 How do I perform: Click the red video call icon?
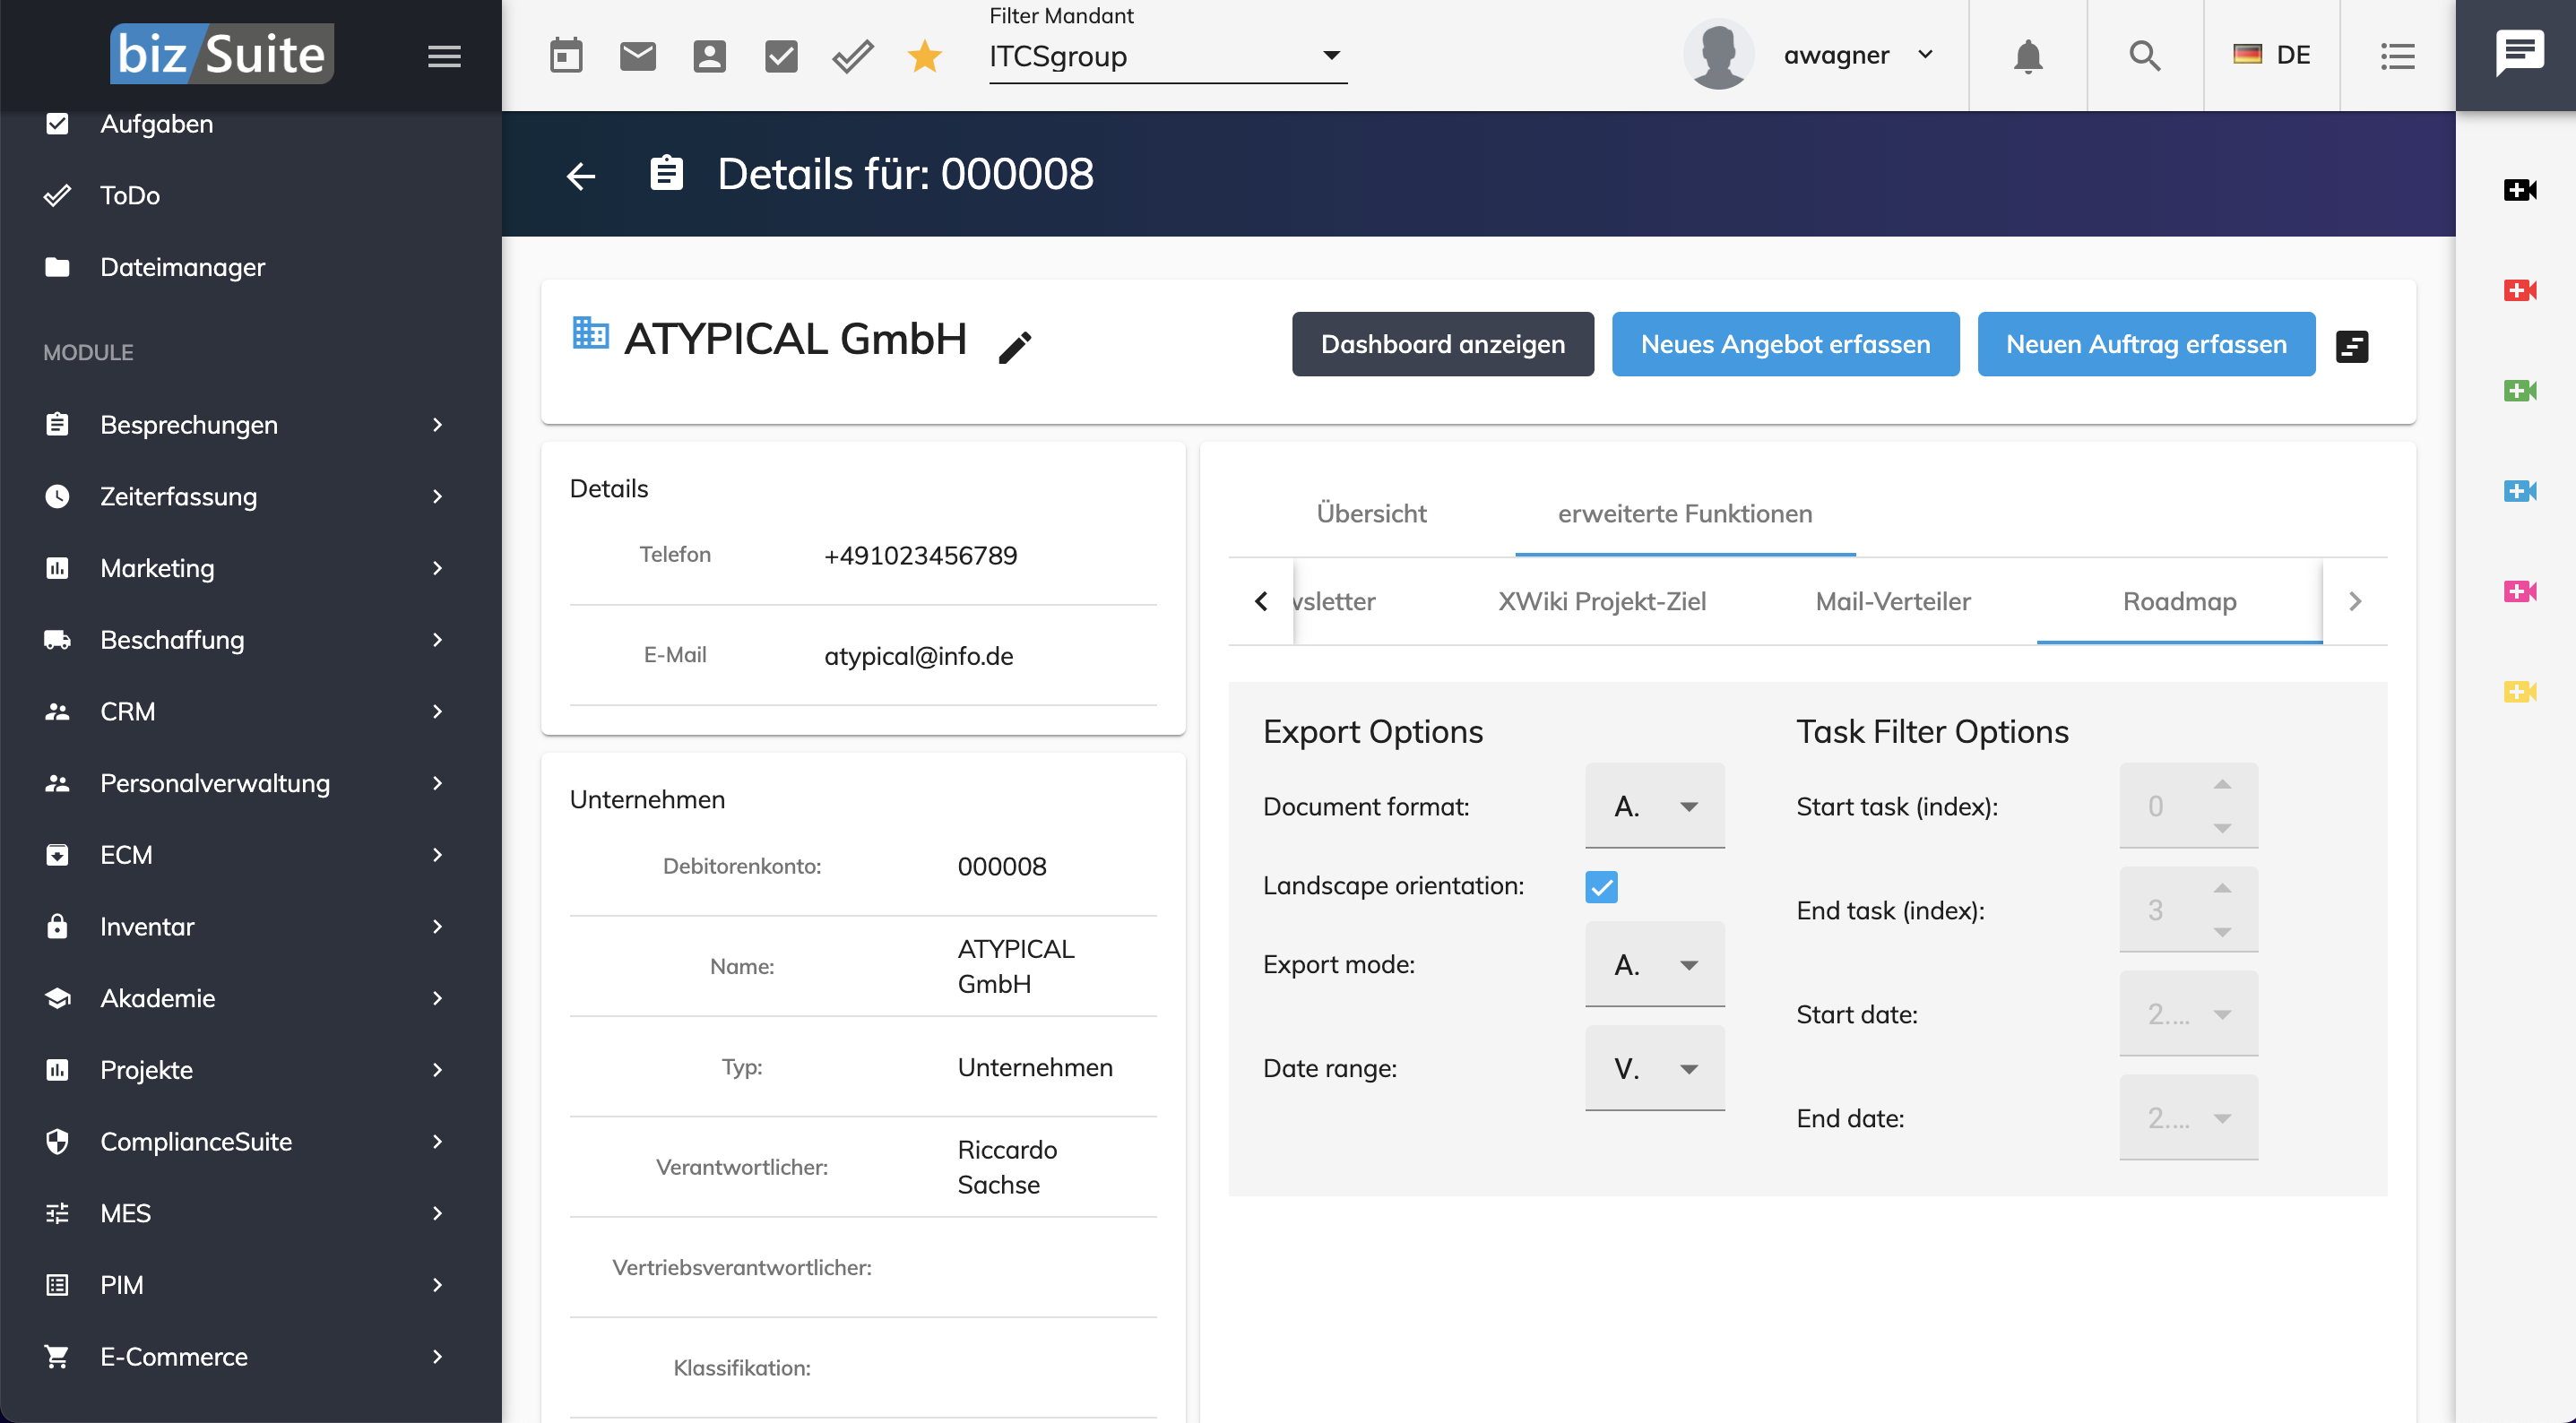click(x=2520, y=290)
